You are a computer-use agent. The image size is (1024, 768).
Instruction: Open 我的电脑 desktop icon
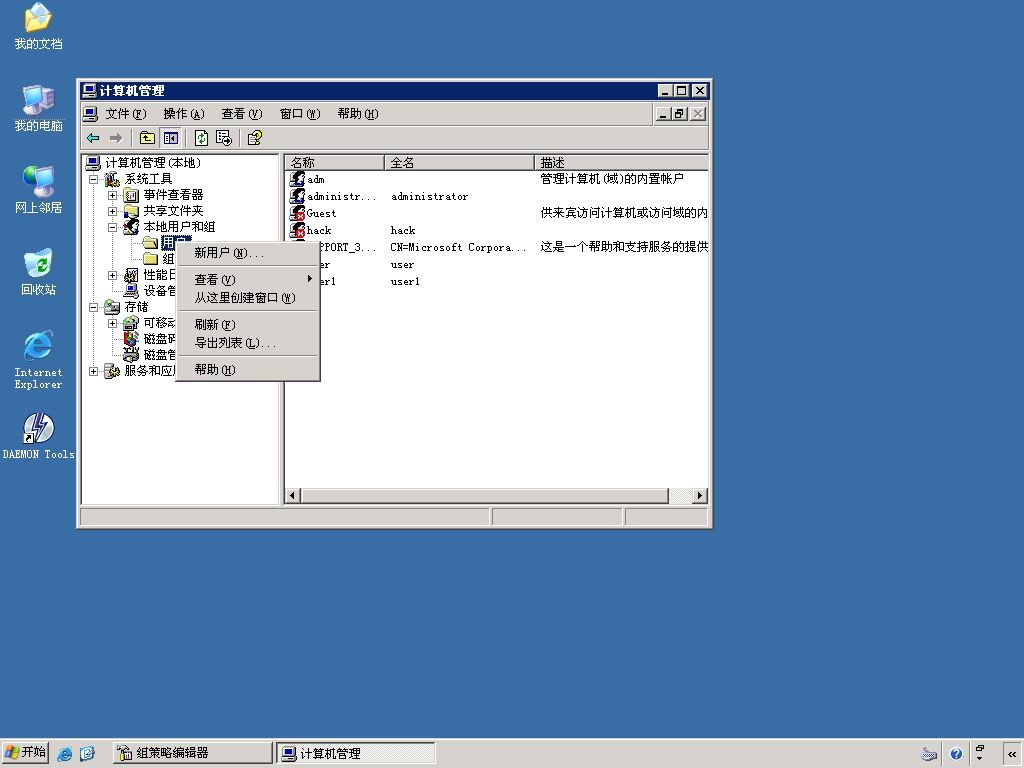point(39,109)
